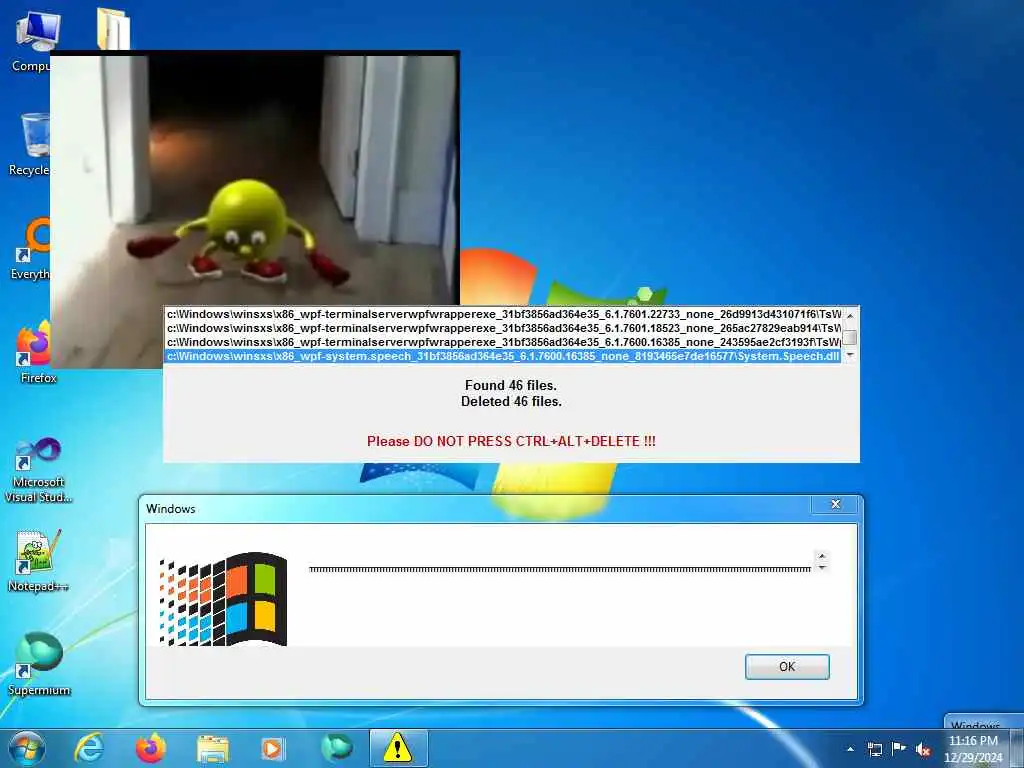Screen dimensions: 1024x768
Task: Open Supermium taskbar icon
Action: 336,748
